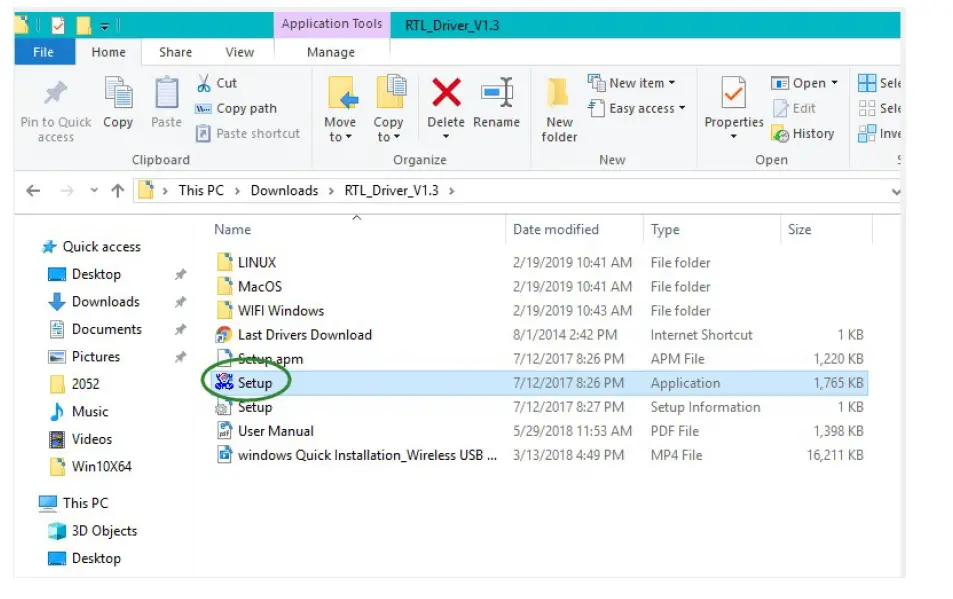Open Music in navigation pane
953x599 pixels.
click(x=89, y=411)
